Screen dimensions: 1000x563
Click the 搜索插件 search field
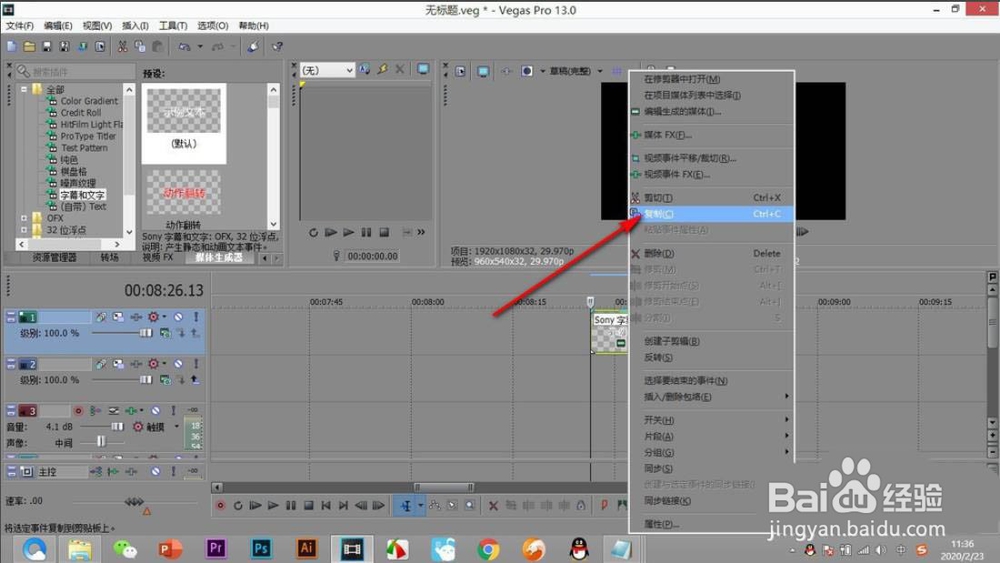[75, 71]
